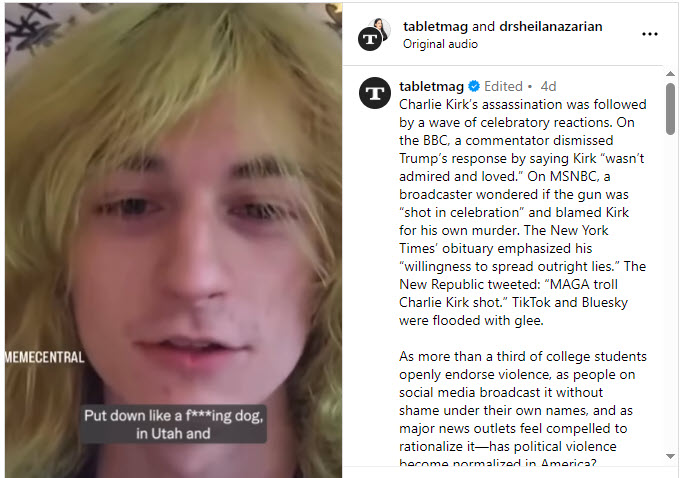Image resolution: width=682 pixels, height=478 pixels.
Task: Click drsheilanazarian's small profile photo
Action: (x=379, y=25)
